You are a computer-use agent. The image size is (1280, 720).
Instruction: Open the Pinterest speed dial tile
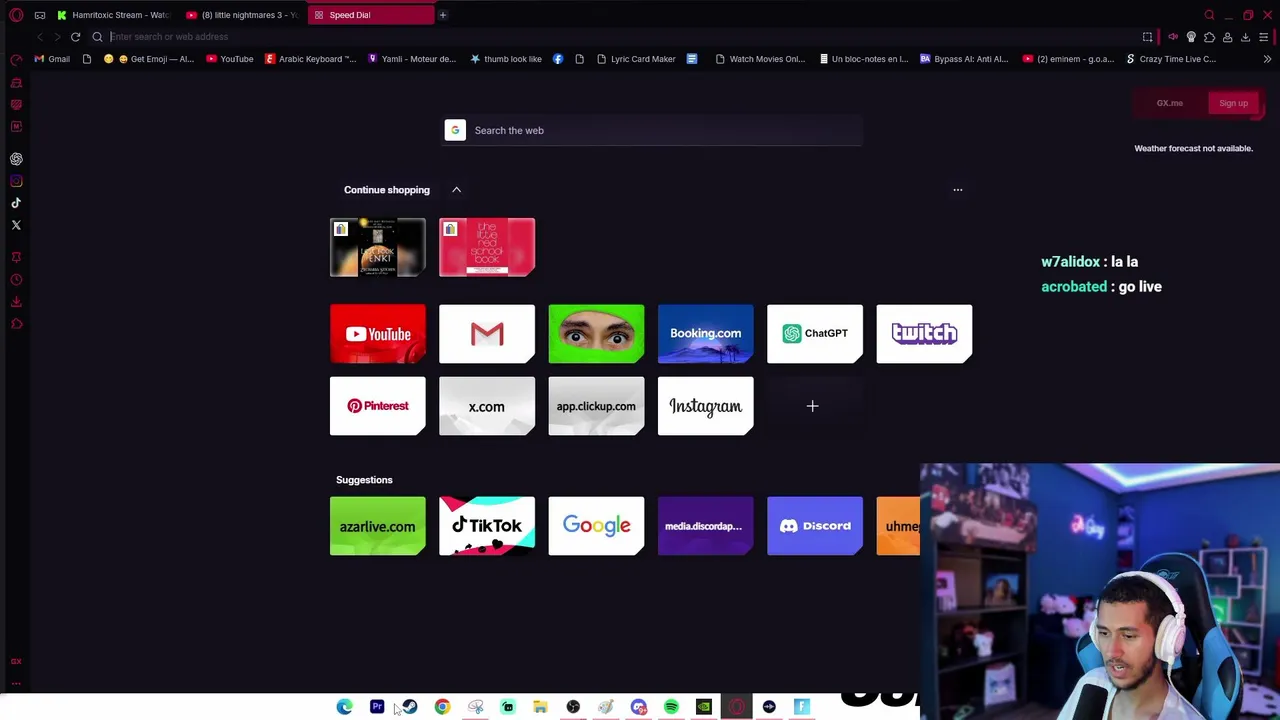coord(378,406)
